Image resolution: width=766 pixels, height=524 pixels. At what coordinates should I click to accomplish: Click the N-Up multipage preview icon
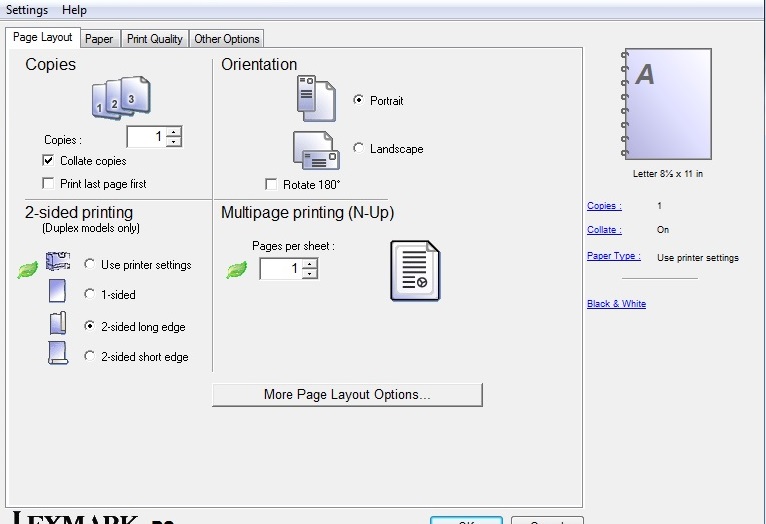[415, 271]
